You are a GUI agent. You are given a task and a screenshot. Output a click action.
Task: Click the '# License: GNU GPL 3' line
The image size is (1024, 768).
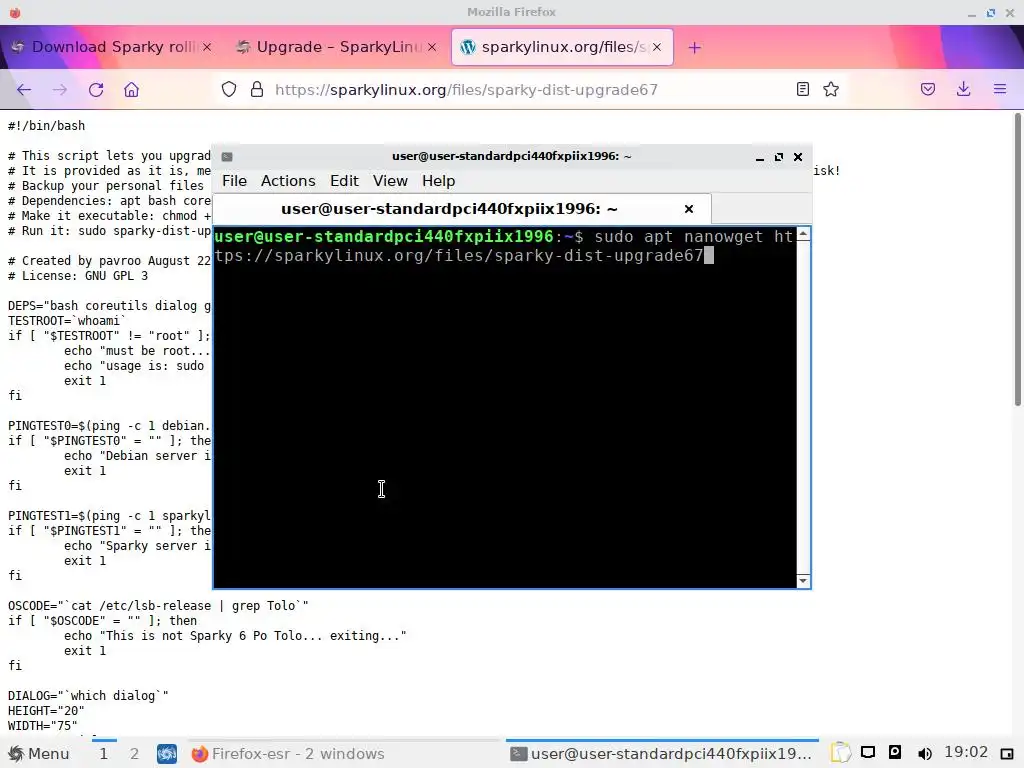pyautogui.click(x=78, y=276)
